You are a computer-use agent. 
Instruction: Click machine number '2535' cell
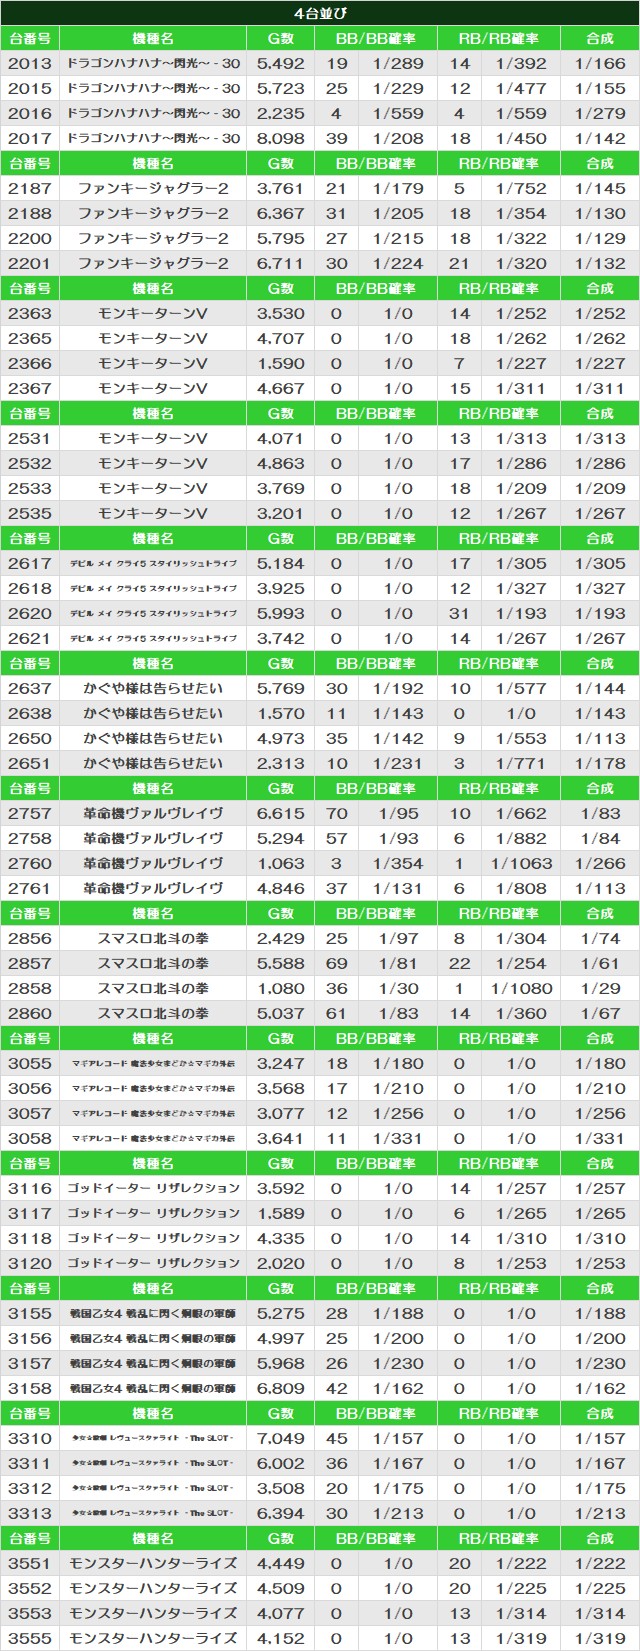click(x=30, y=513)
